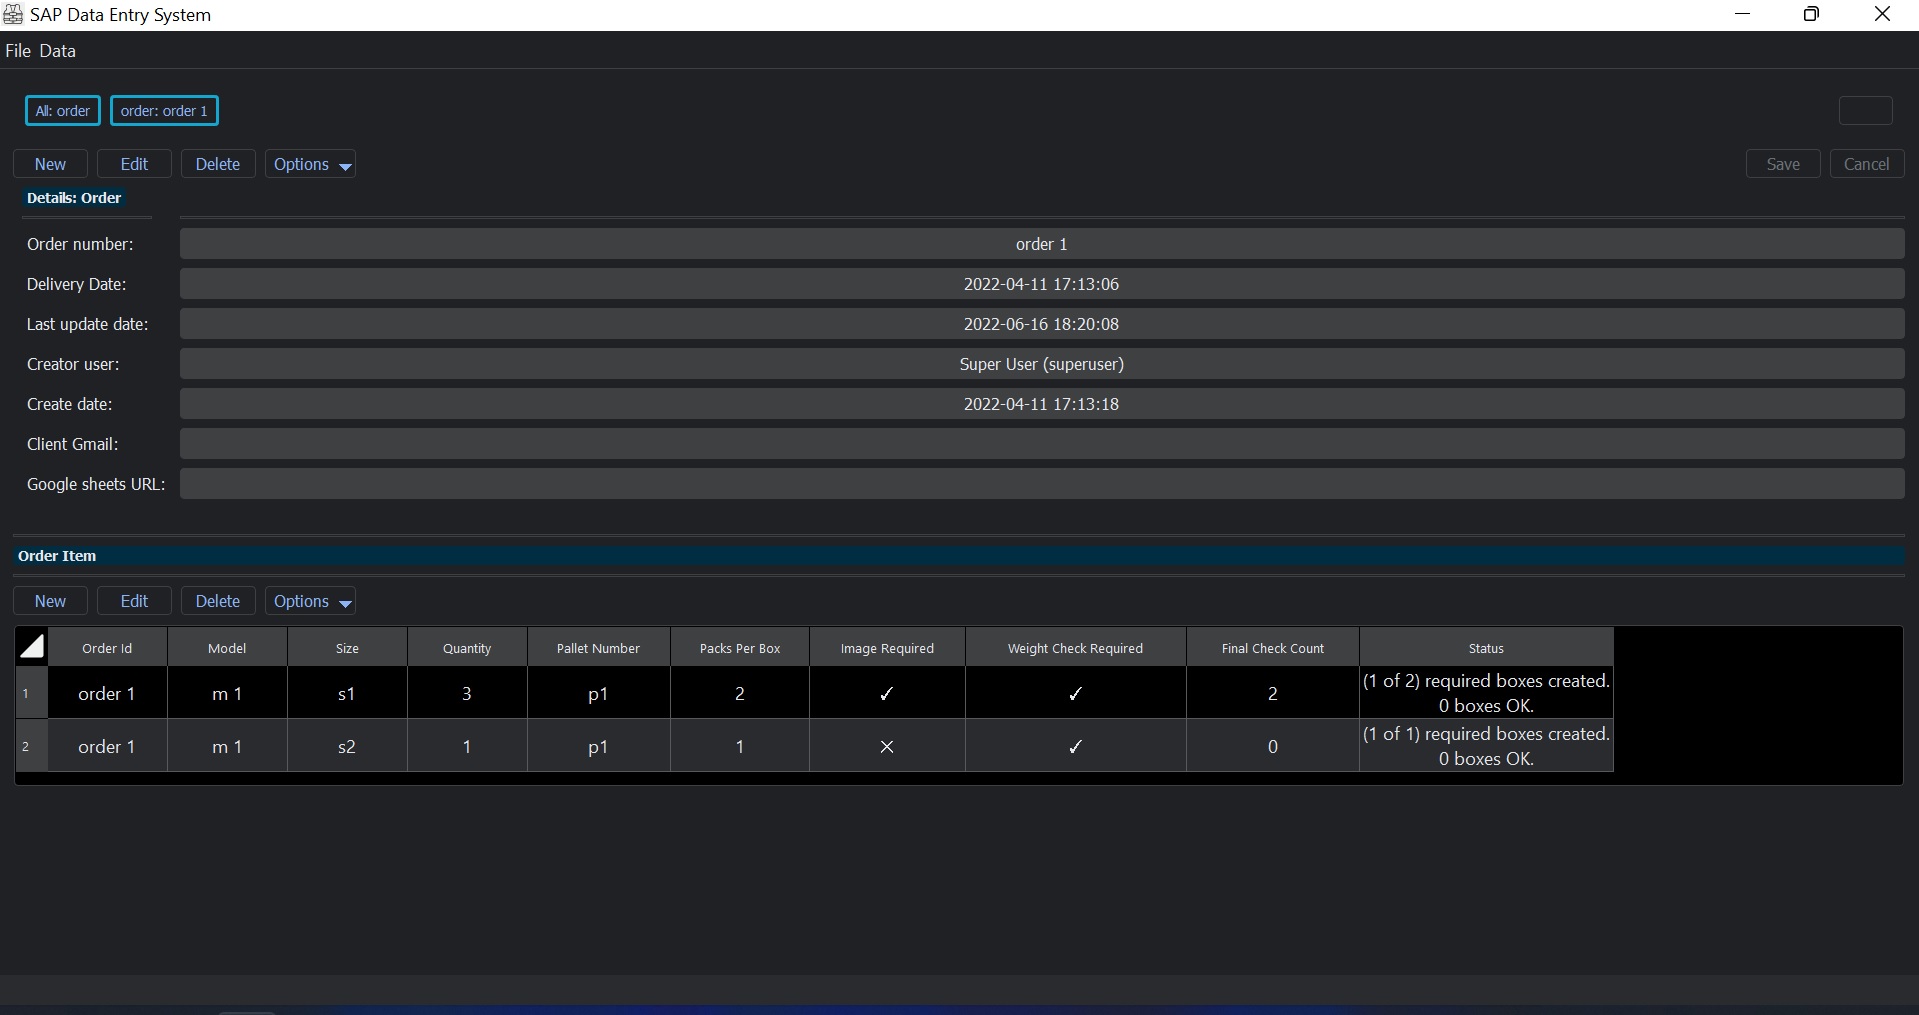Toggle Image Required cross in s2 row
Screen dimensions: 1919x1015
click(x=887, y=746)
